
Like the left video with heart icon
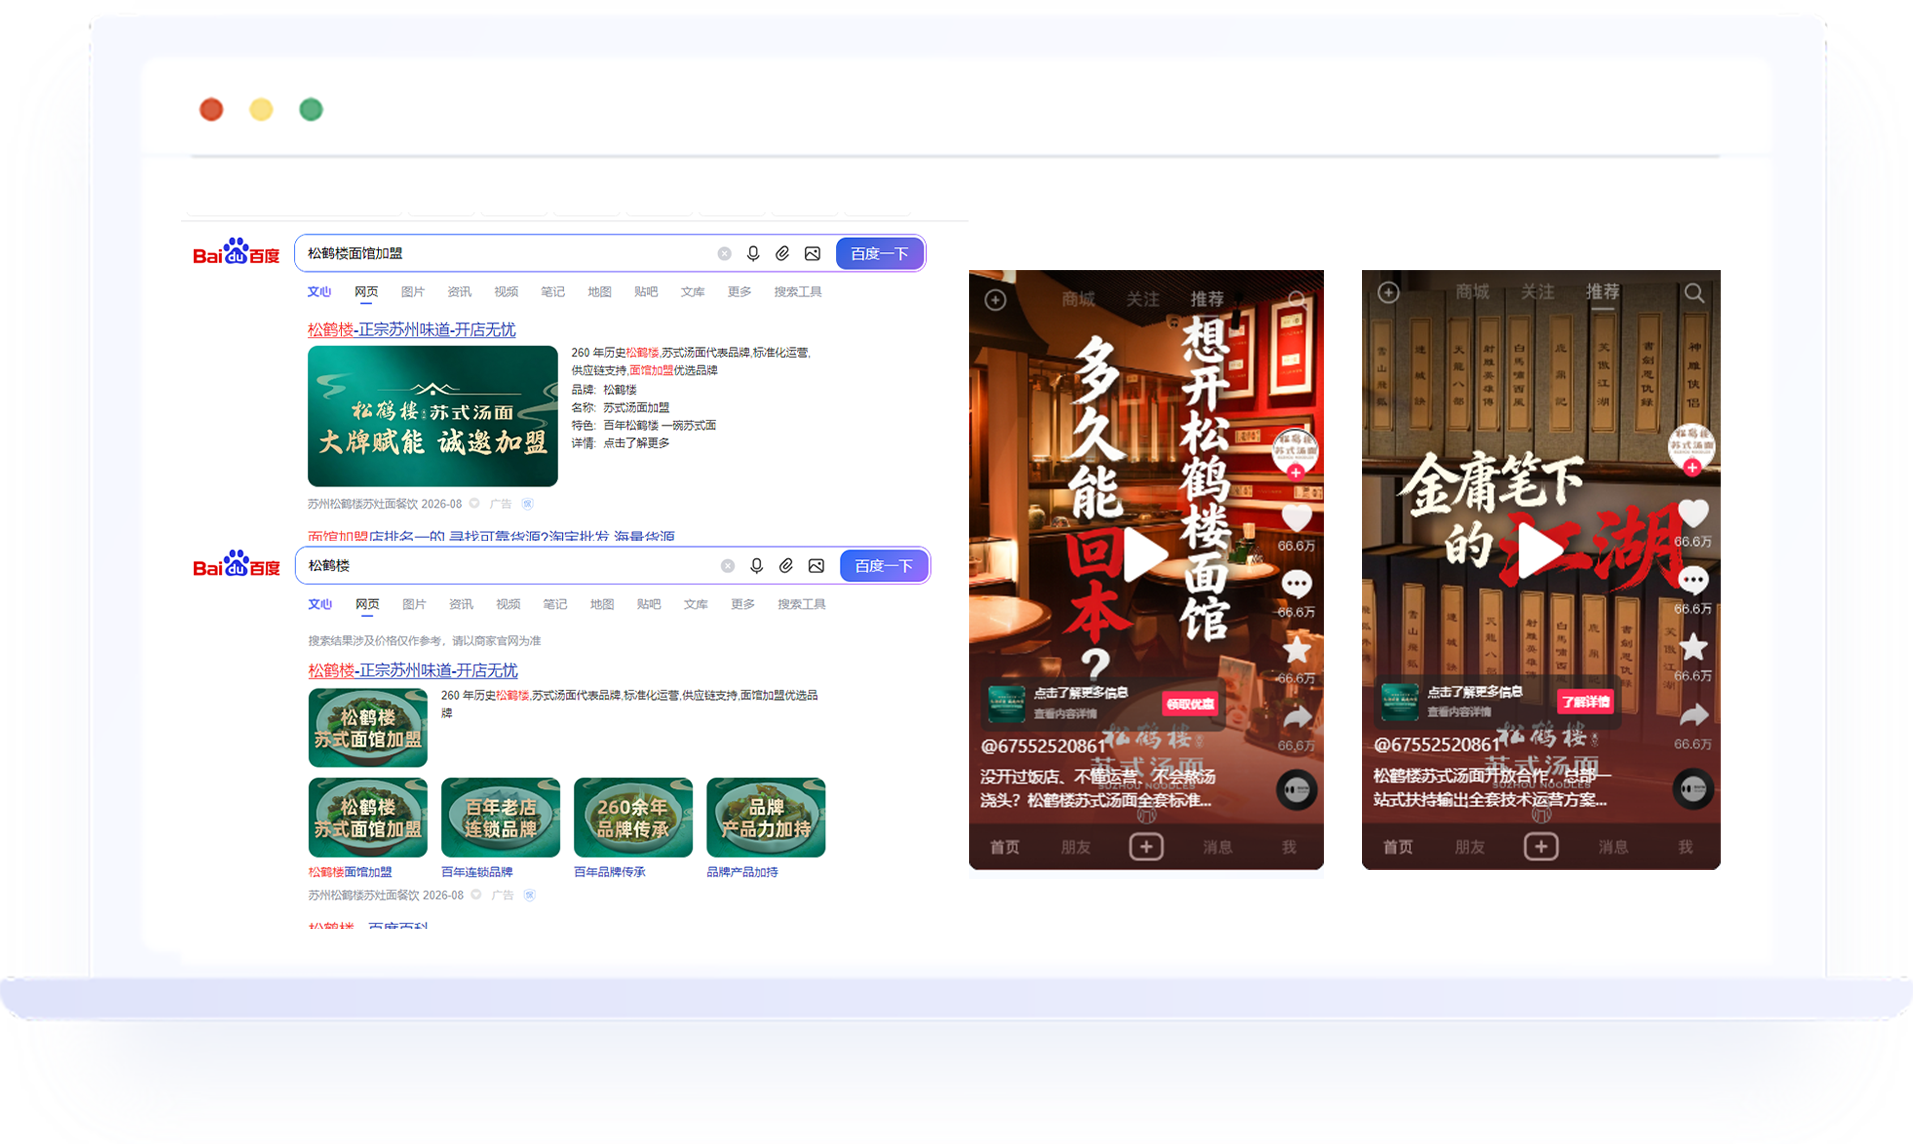pos(1296,517)
